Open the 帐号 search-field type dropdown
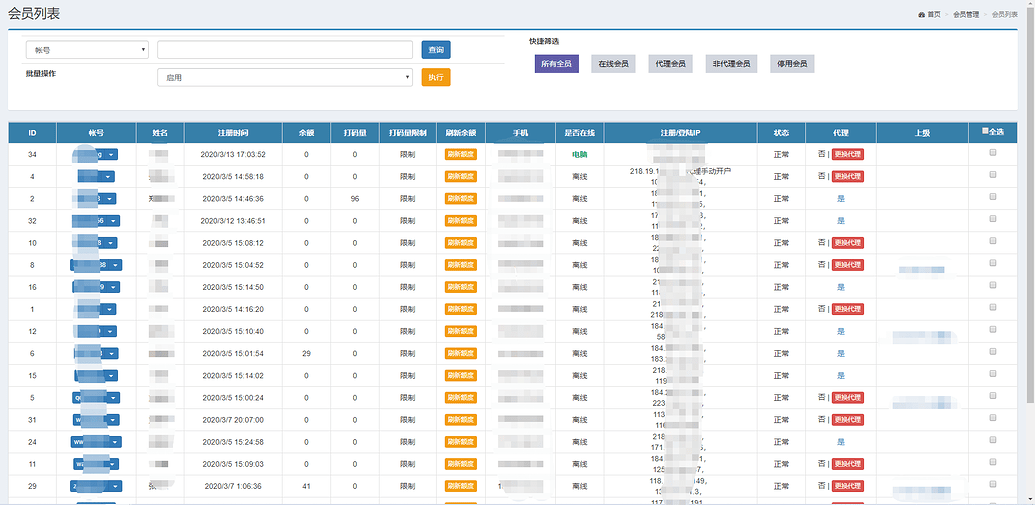 88,50
